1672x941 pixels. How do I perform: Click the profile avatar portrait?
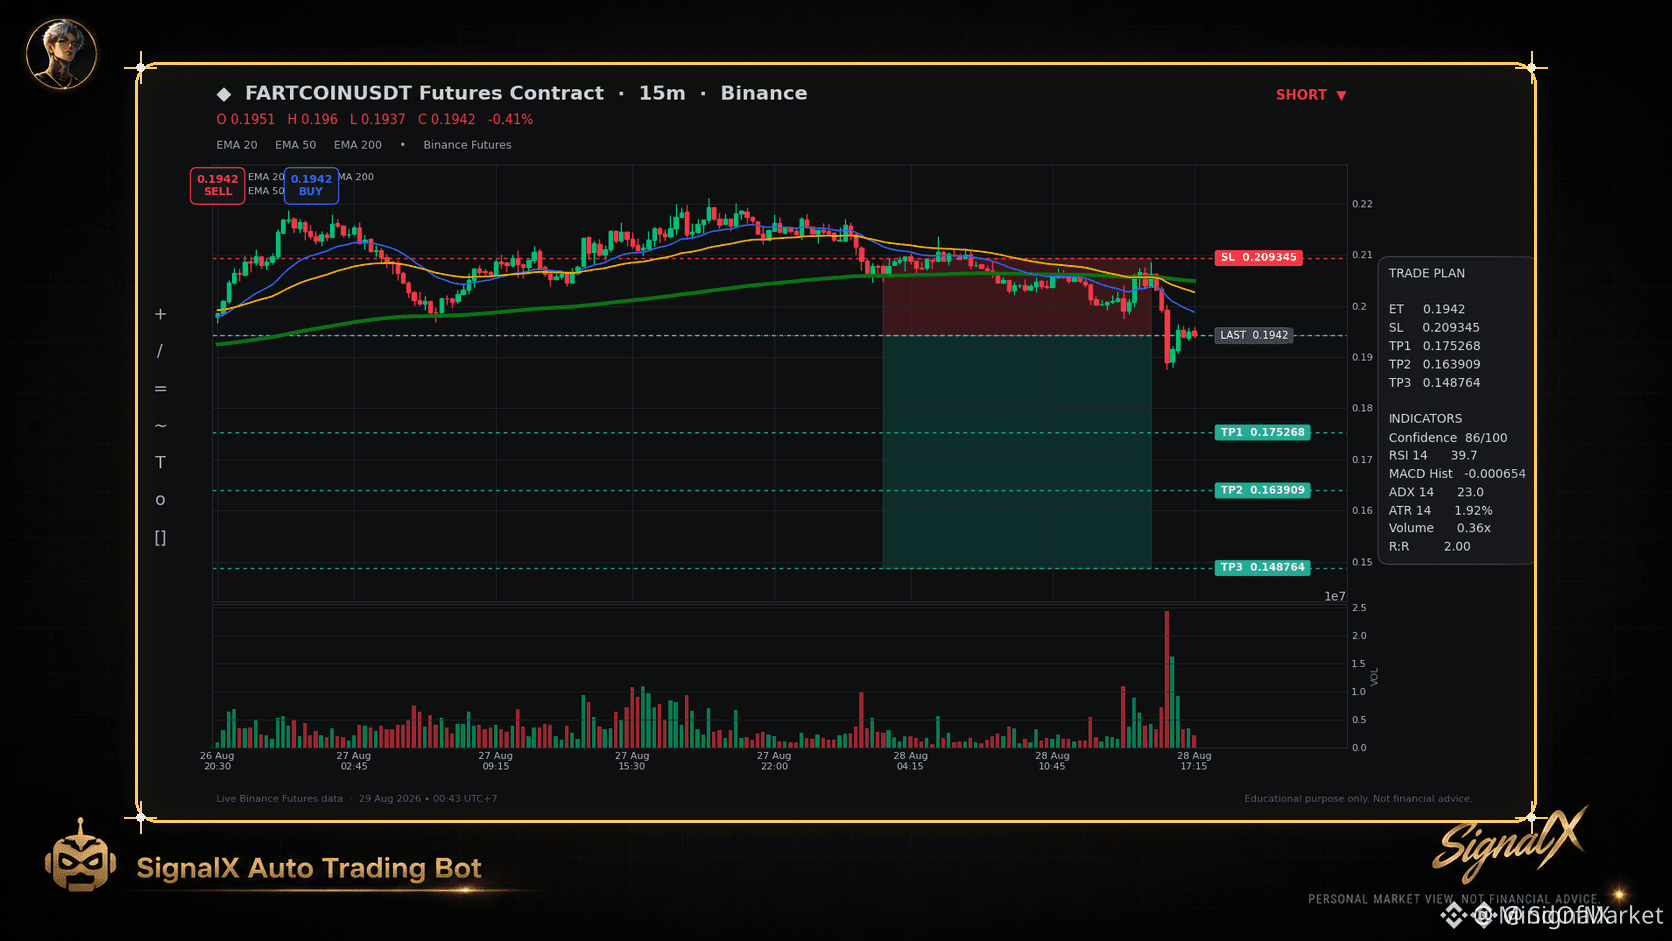click(61, 53)
